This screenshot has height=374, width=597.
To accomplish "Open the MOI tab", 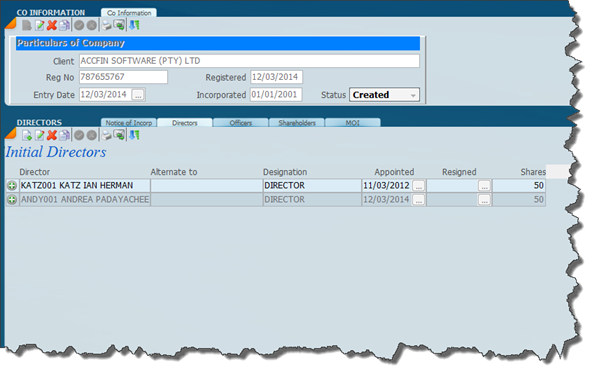I will pyautogui.click(x=353, y=123).
